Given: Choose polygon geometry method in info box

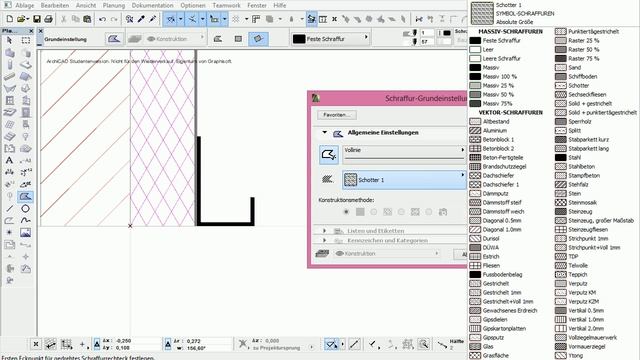Looking at the screenshot, I should pyautogui.click(x=218, y=39).
